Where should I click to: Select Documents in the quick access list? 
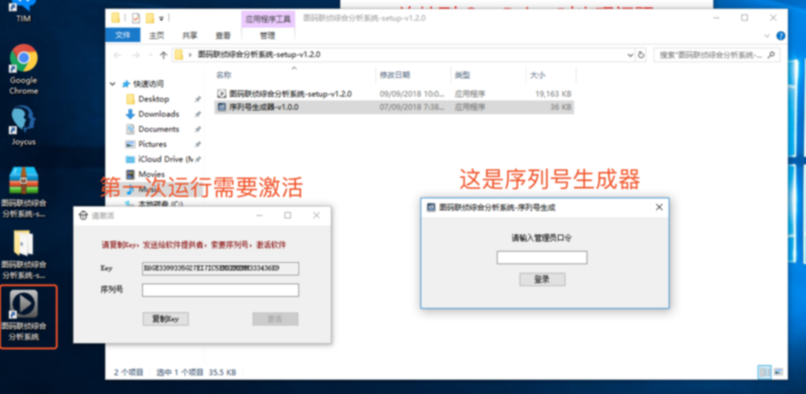coord(158,129)
